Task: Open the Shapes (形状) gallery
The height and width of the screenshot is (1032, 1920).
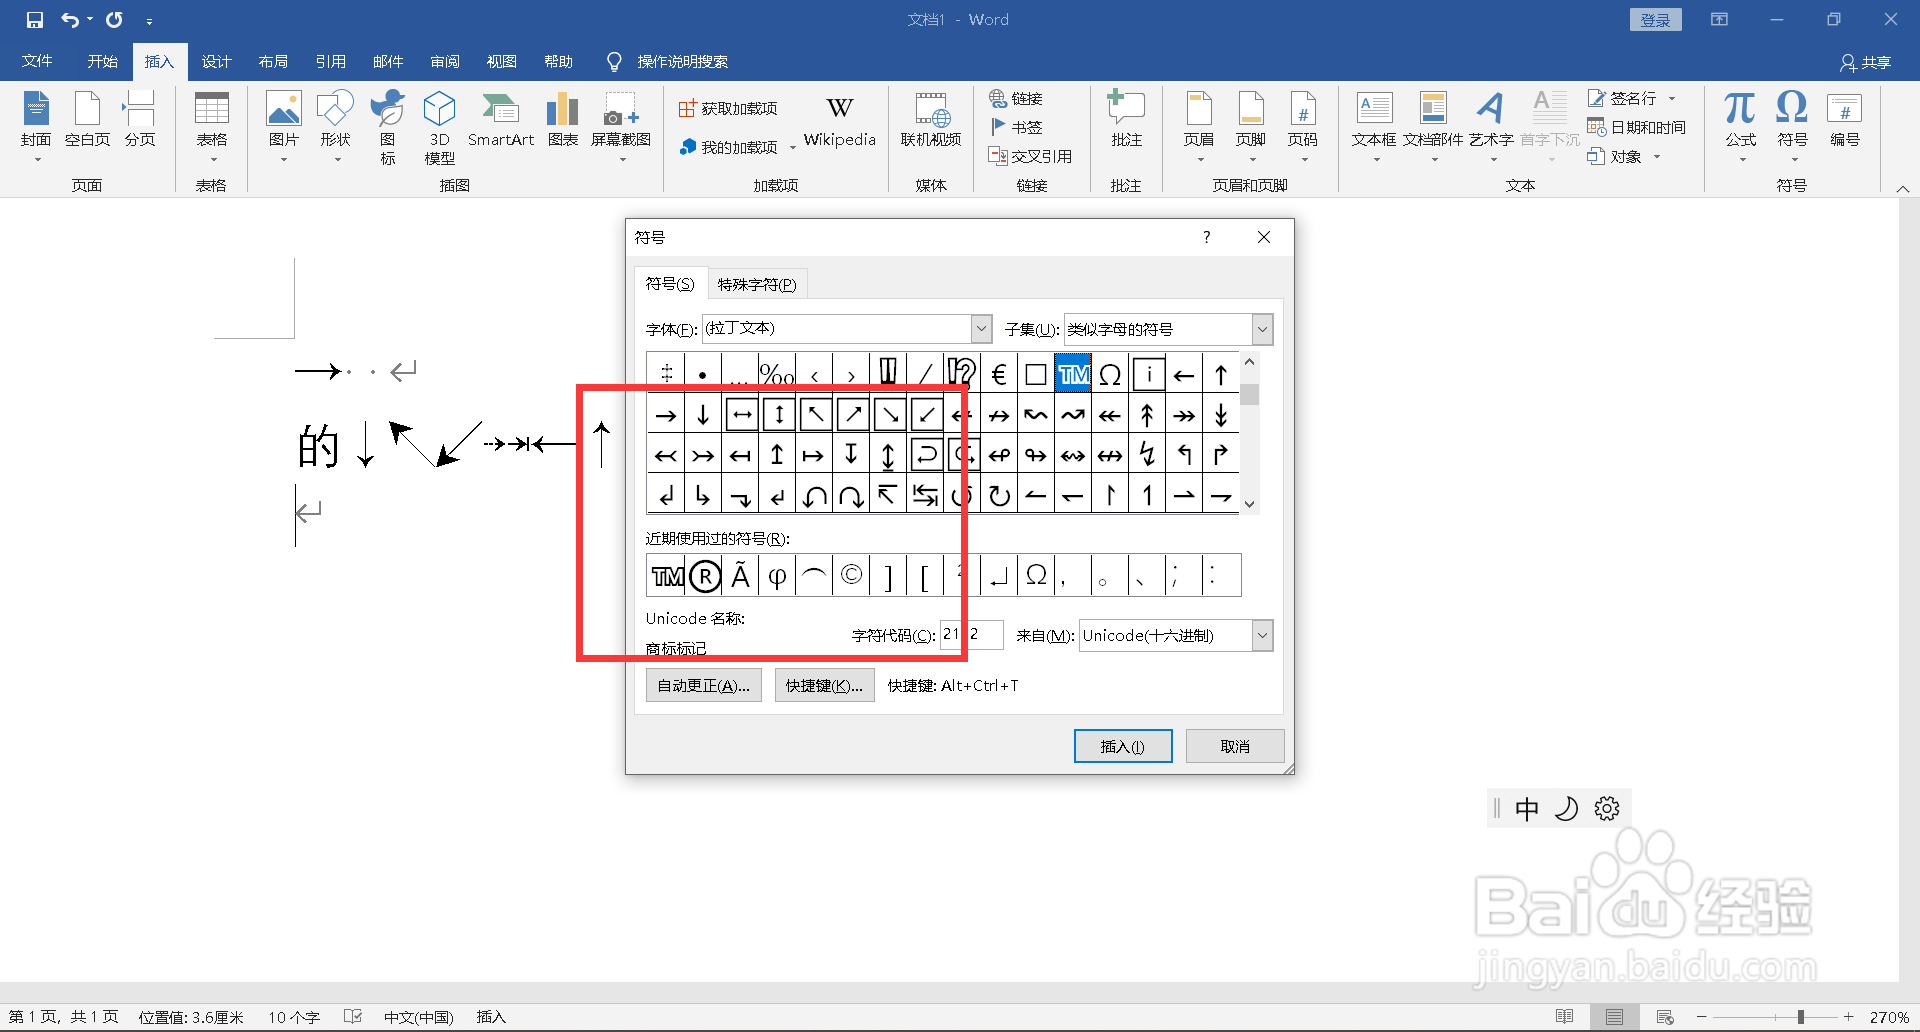Action: [336, 128]
